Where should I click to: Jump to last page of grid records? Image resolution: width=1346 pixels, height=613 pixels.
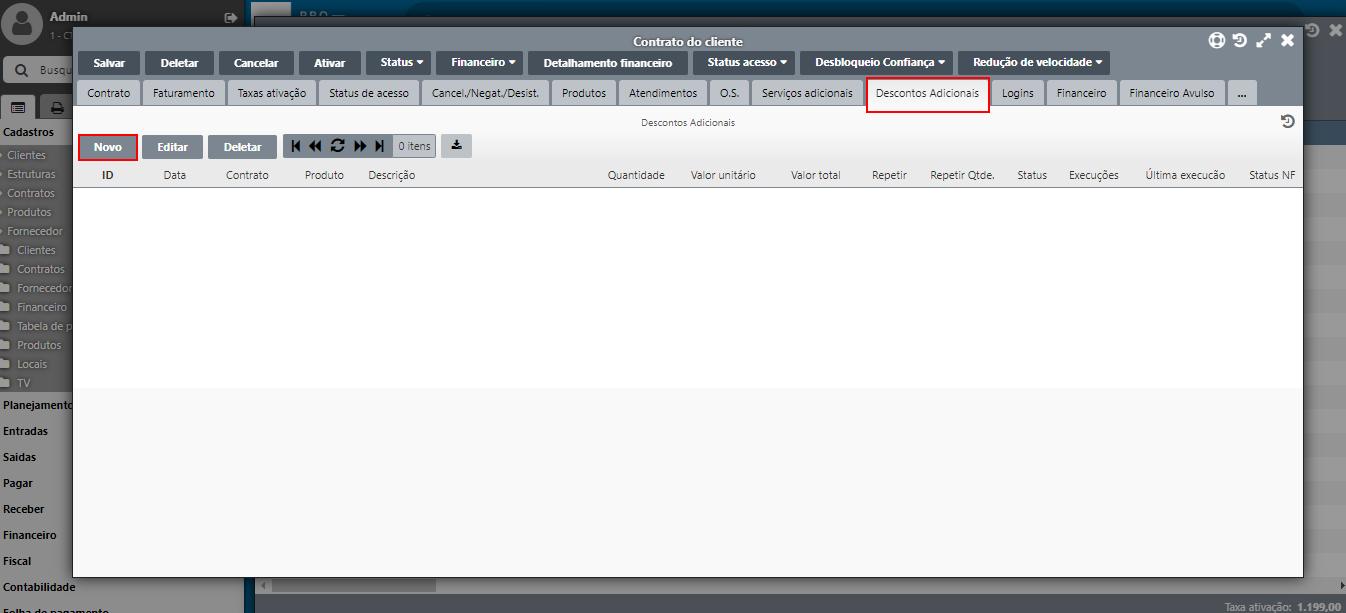(380, 146)
